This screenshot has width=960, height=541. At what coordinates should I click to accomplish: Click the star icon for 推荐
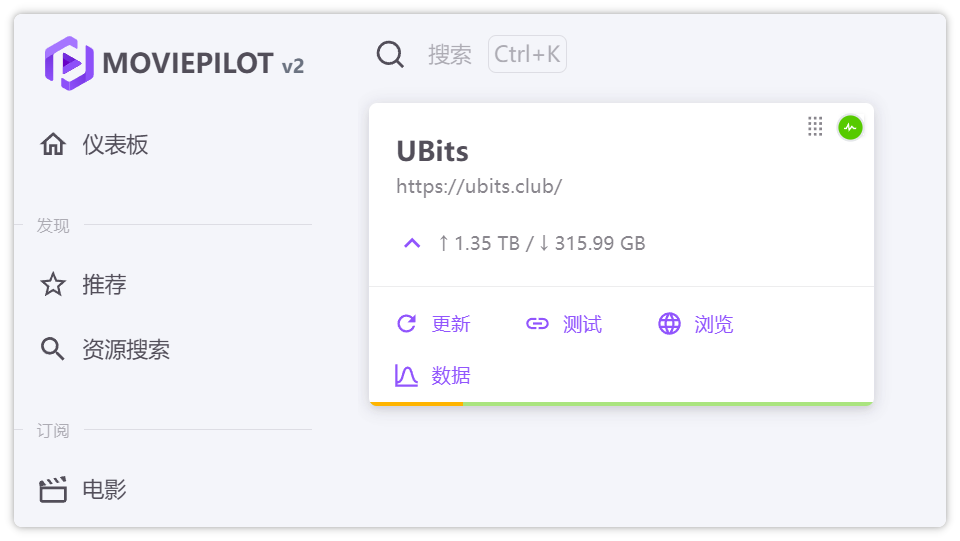click(53, 285)
